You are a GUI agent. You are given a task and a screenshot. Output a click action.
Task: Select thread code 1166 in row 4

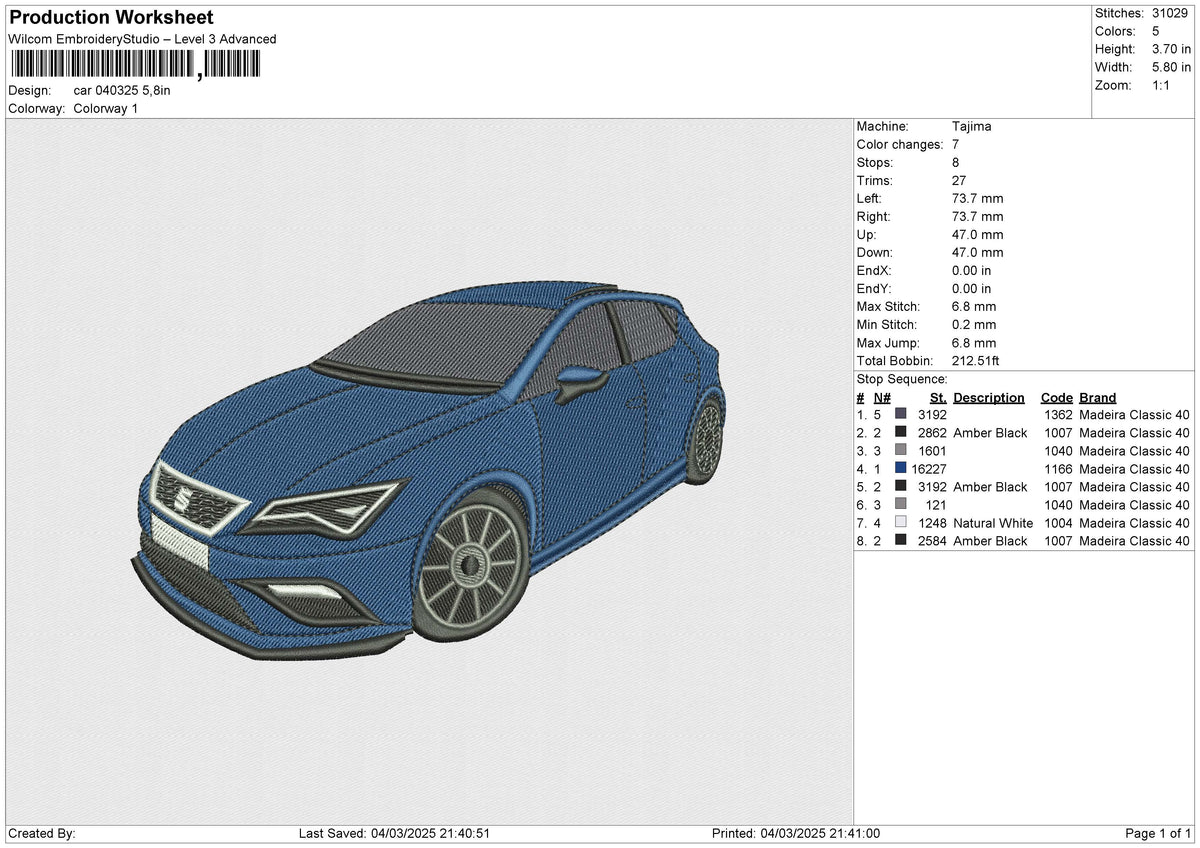click(1058, 469)
